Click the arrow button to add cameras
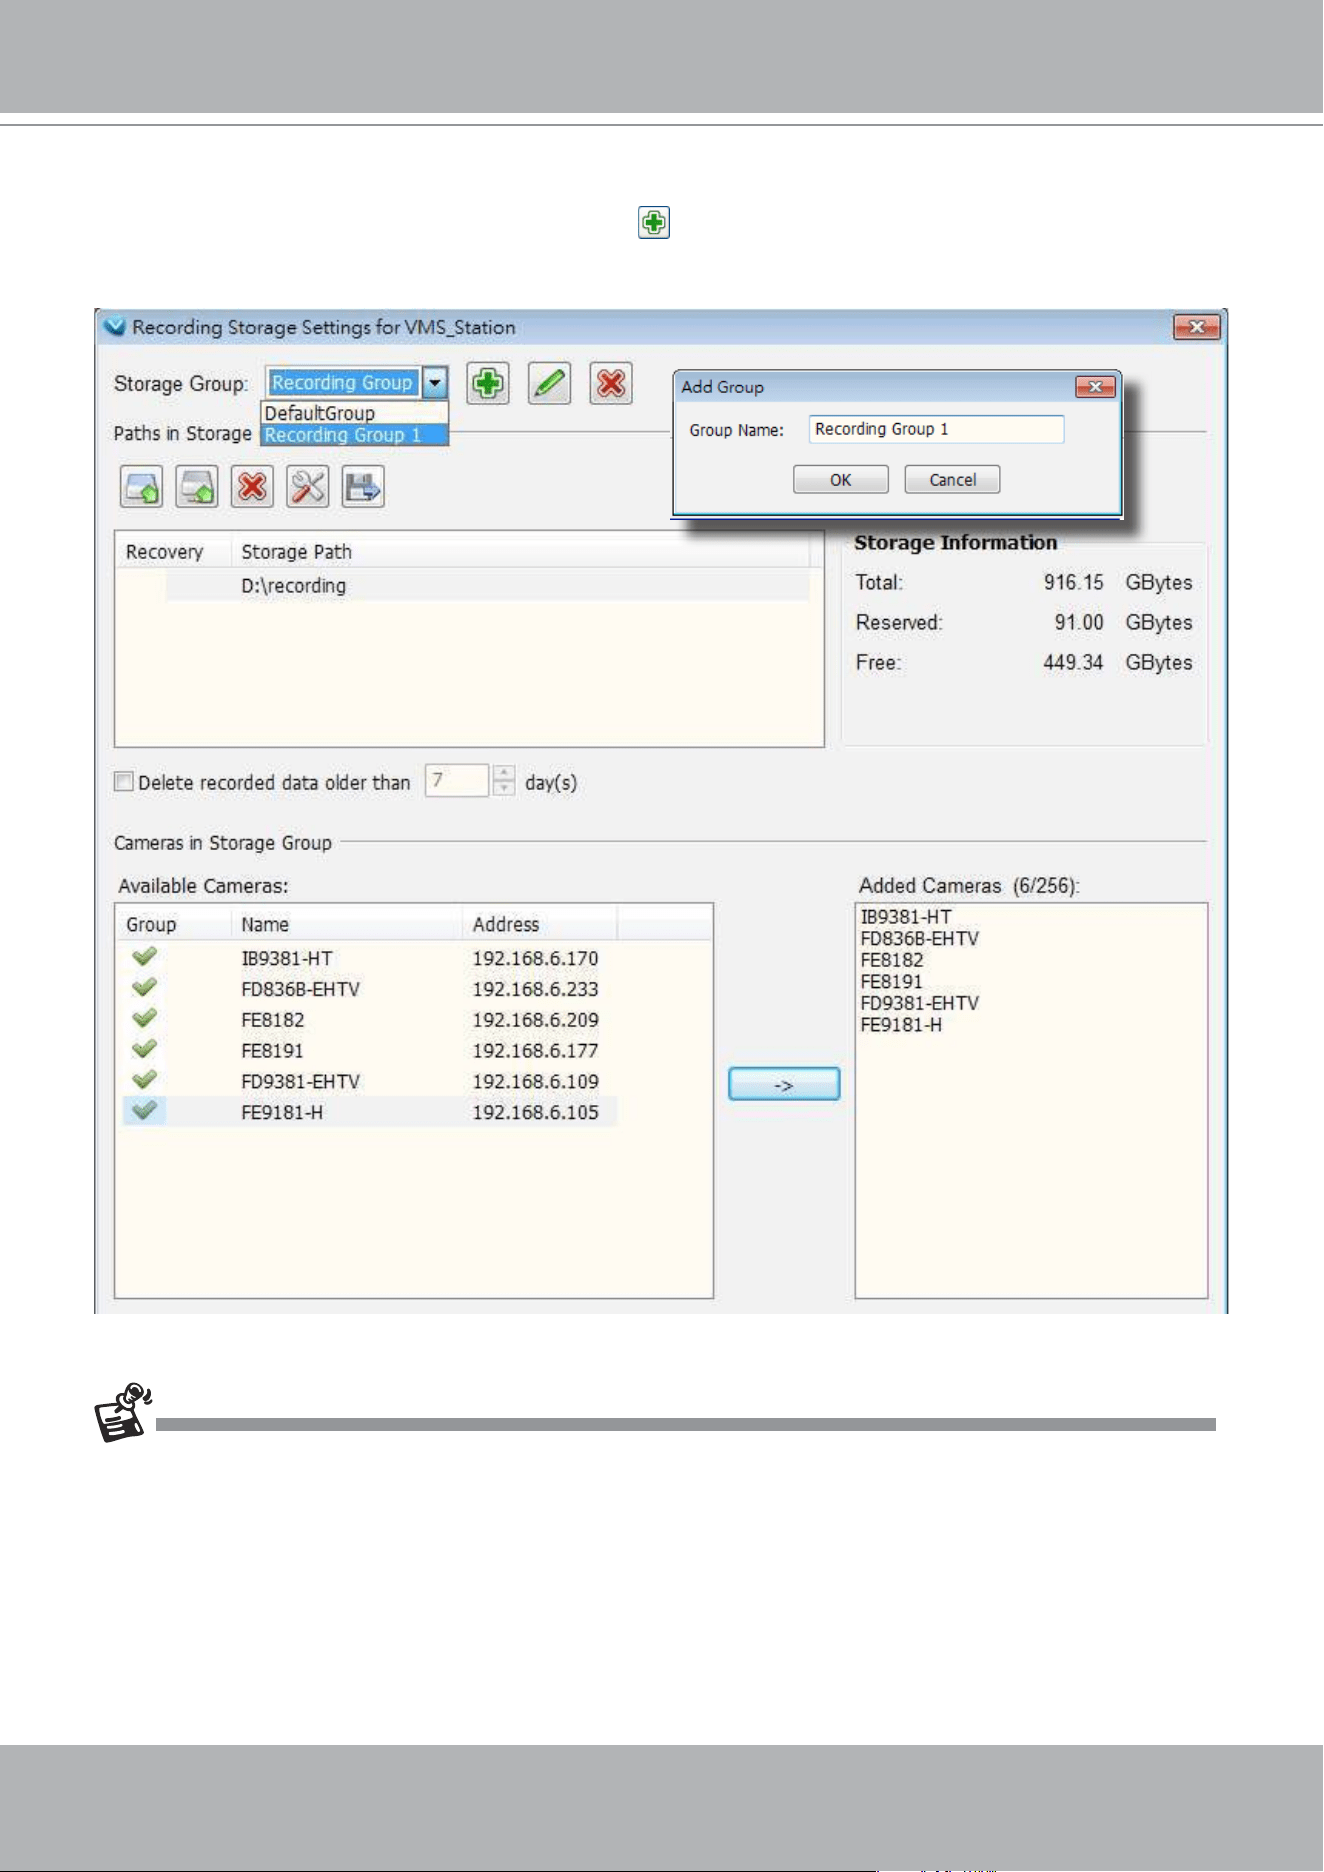Viewport: 1324px width, 1872px height. [784, 1085]
